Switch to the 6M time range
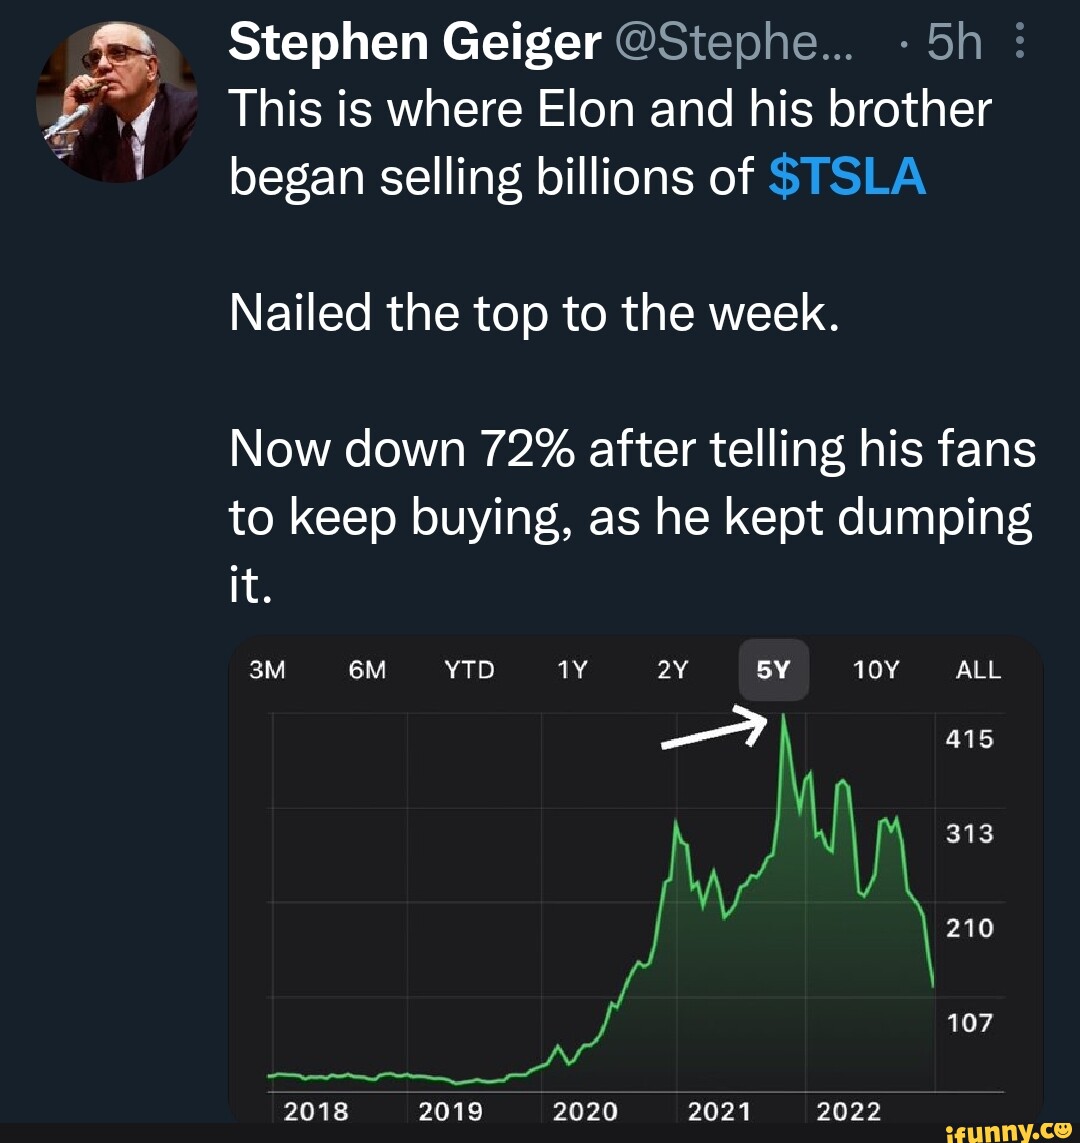Screen dimensions: 1080x1143 click(369, 671)
